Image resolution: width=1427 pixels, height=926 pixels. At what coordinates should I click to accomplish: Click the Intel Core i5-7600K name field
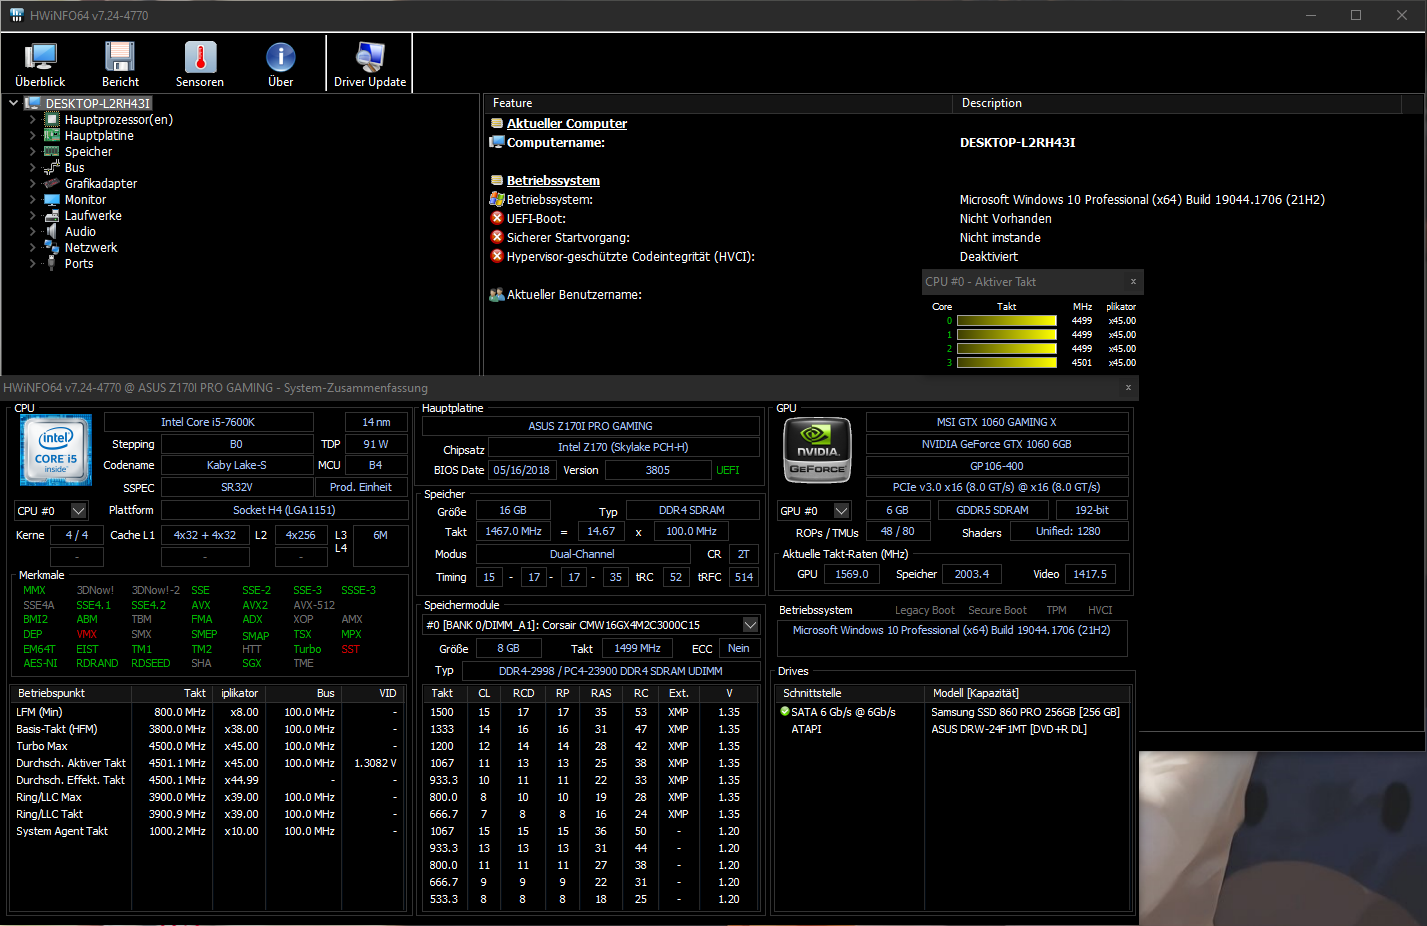pos(208,422)
